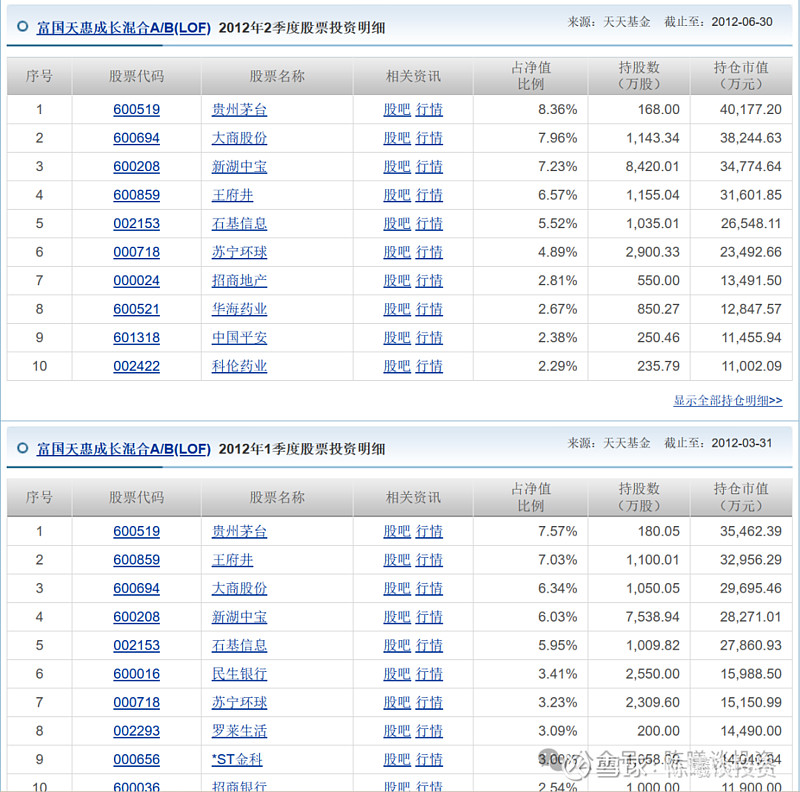Open 行情 for 王府井 in 2季度 table
This screenshot has width=800, height=792.
[x=429, y=195]
